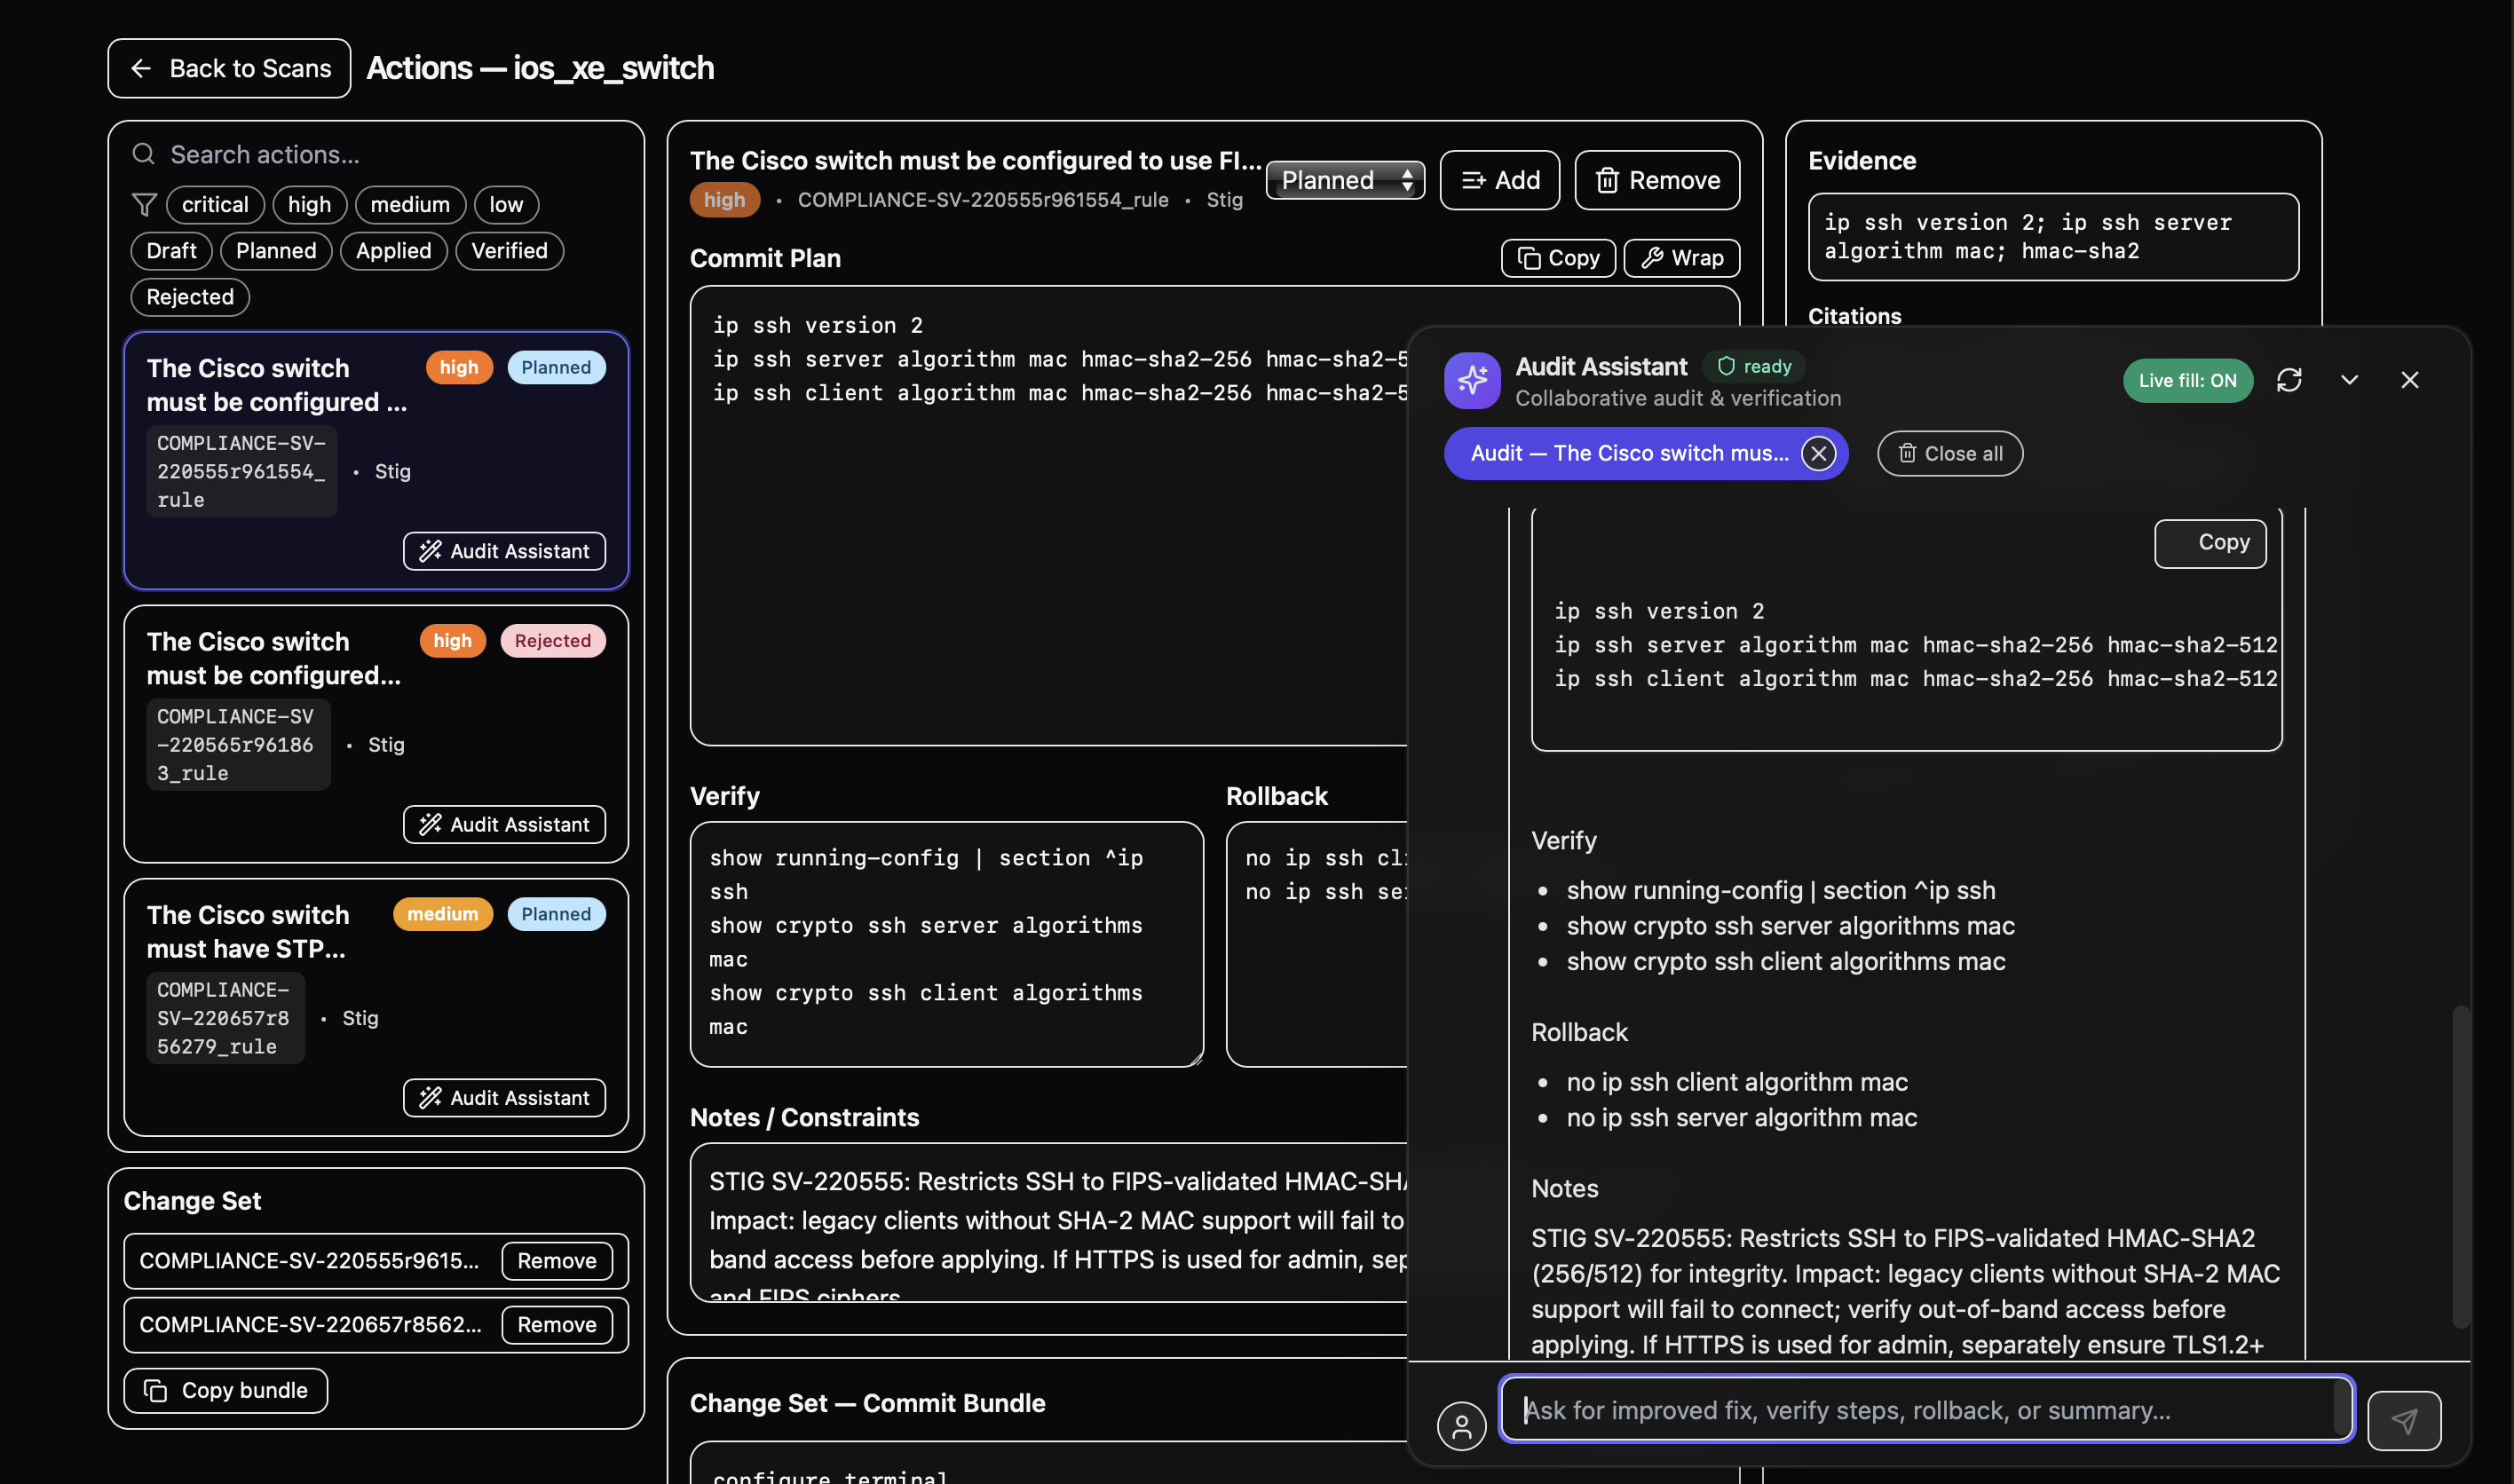Click Copy bundle in Change Set

point(226,1390)
